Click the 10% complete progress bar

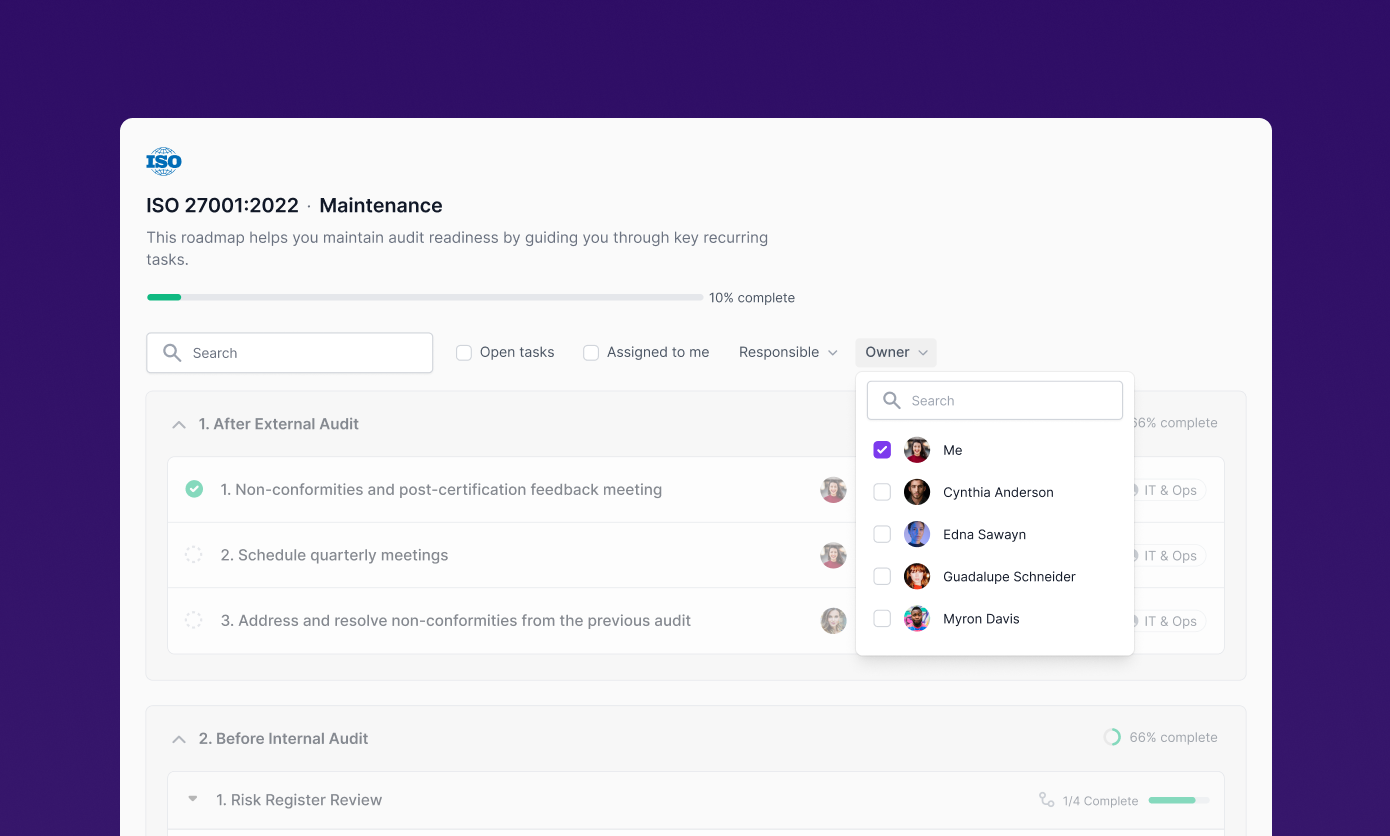point(425,297)
